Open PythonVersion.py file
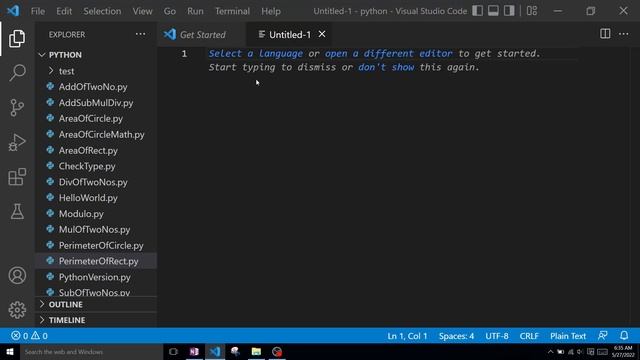This screenshot has height=360, width=640. pos(96,277)
